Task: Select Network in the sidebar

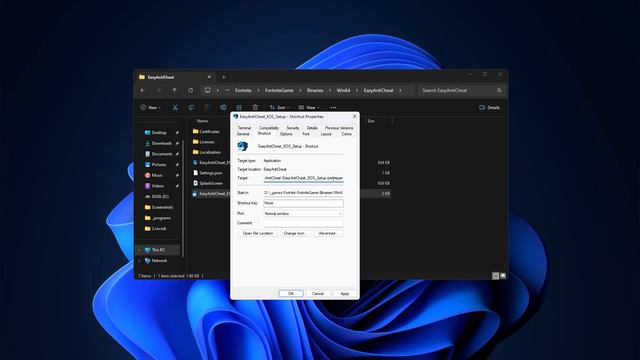Action: [x=159, y=260]
